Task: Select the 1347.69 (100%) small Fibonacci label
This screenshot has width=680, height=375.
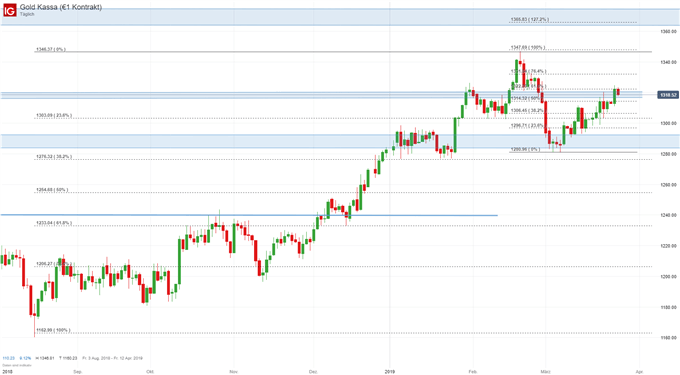Action: (528, 47)
